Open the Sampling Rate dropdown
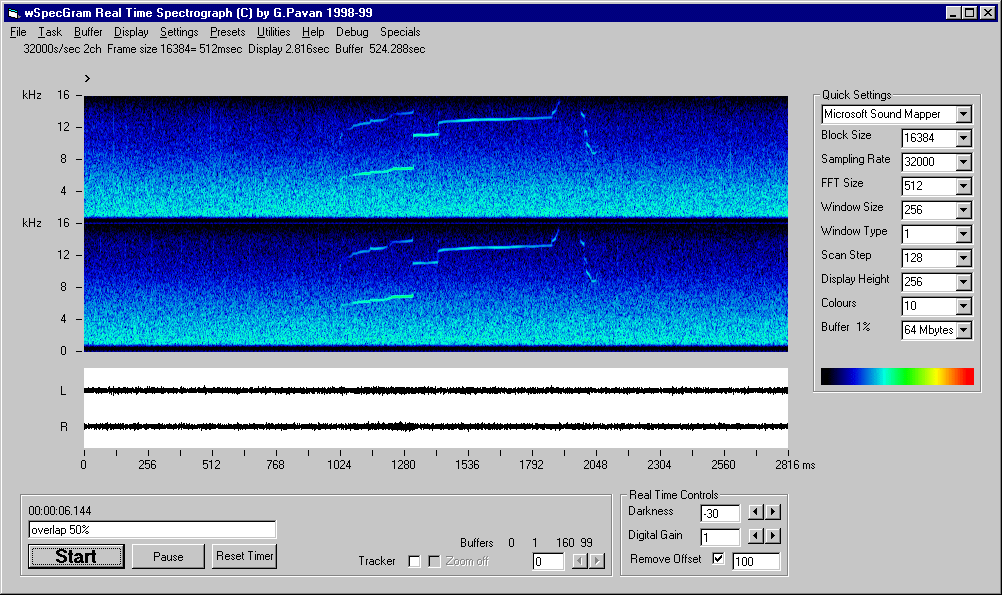The height and width of the screenshot is (595, 1002). click(x=964, y=162)
